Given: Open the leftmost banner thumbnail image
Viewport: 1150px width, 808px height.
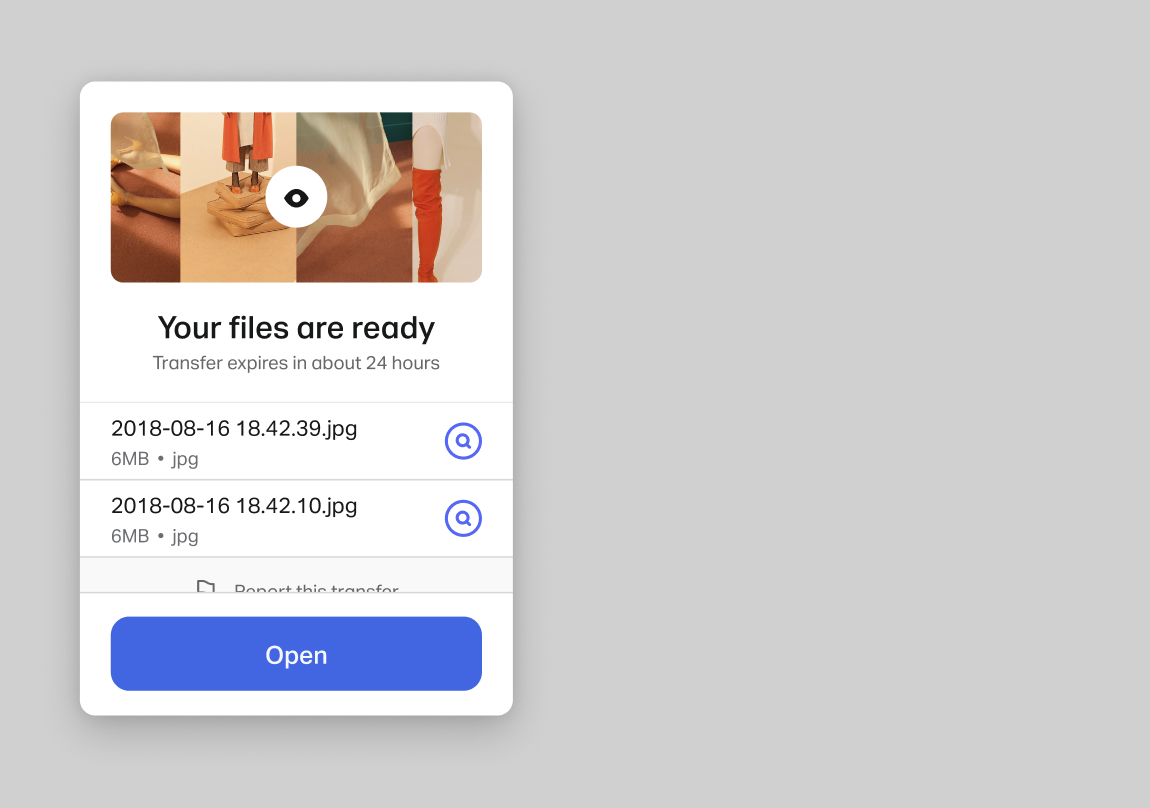Looking at the screenshot, I should [x=145, y=197].
